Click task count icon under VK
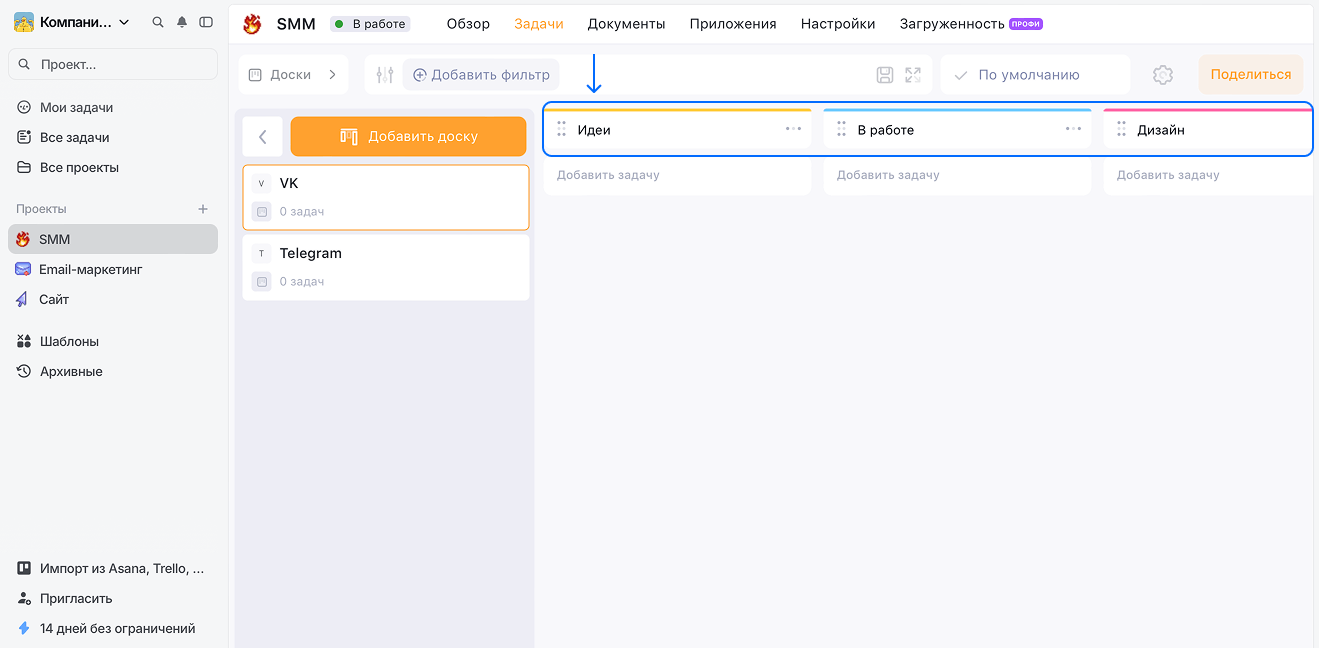 (x=262, y=212)
